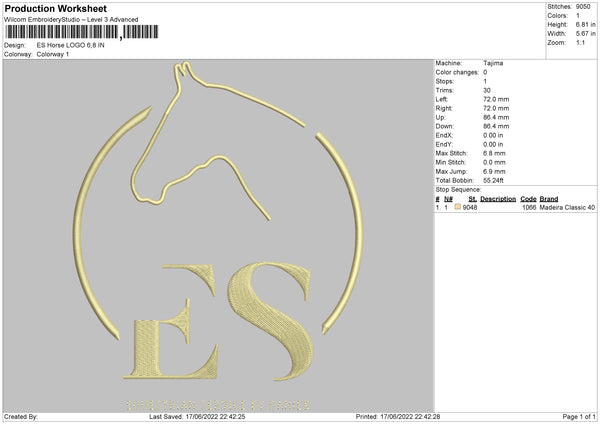Click the thread color swatch 9048
This screenshot has width=600, height=424.
(x=458, y=207)
